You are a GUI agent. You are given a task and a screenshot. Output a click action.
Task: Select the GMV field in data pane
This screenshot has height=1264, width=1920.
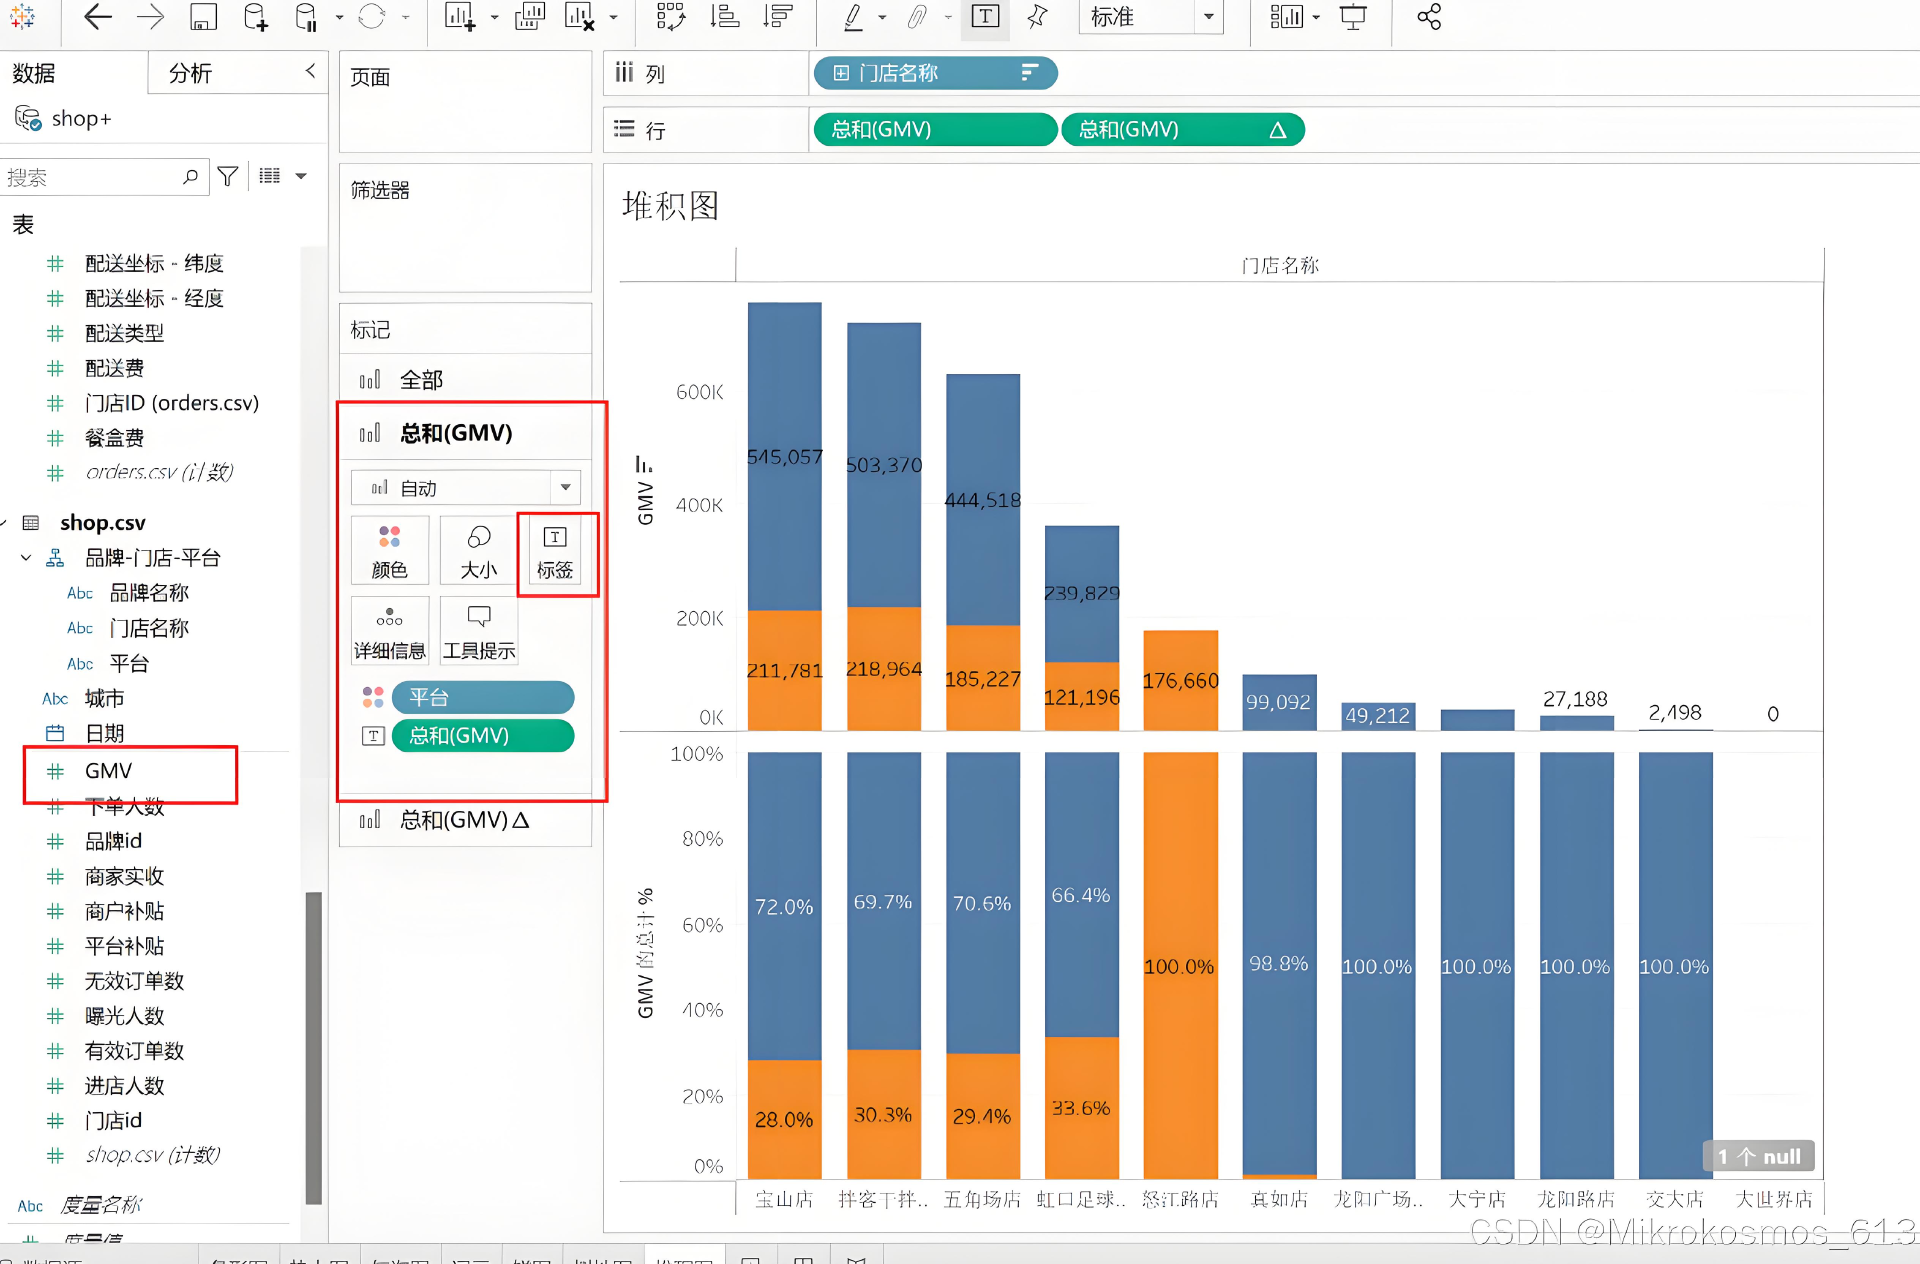tap(108, 771)
